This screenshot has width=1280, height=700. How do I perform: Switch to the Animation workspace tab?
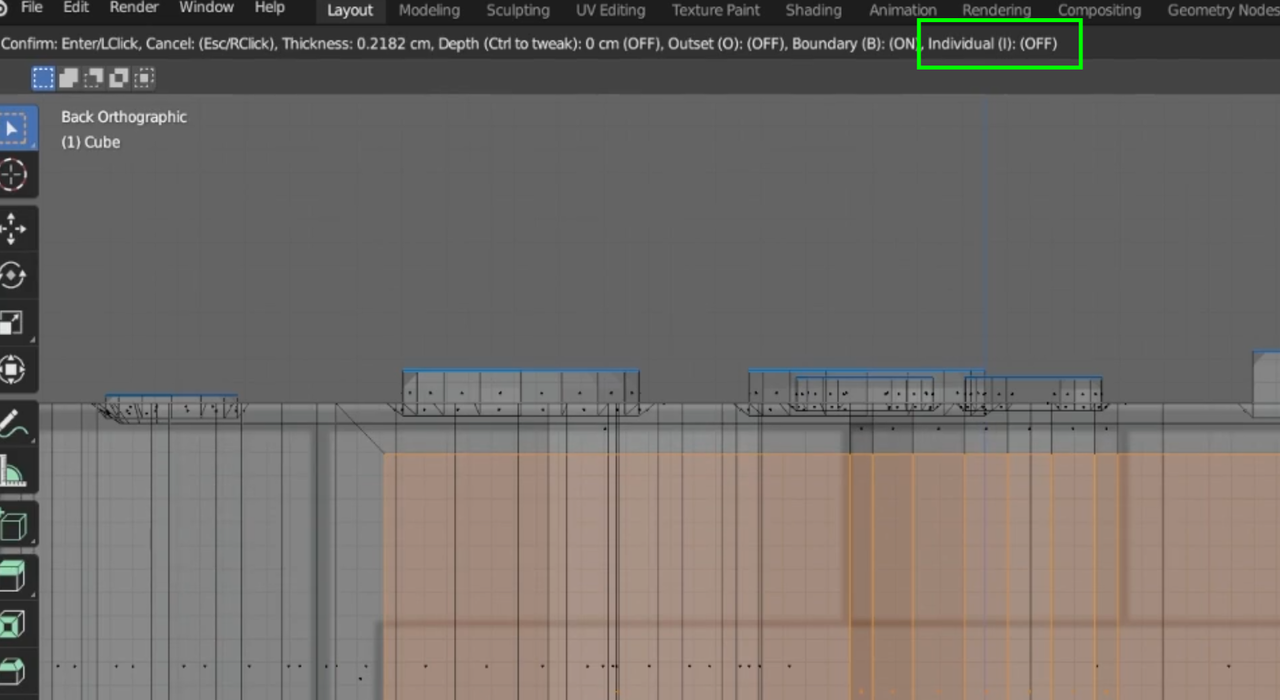click(903, 11)
